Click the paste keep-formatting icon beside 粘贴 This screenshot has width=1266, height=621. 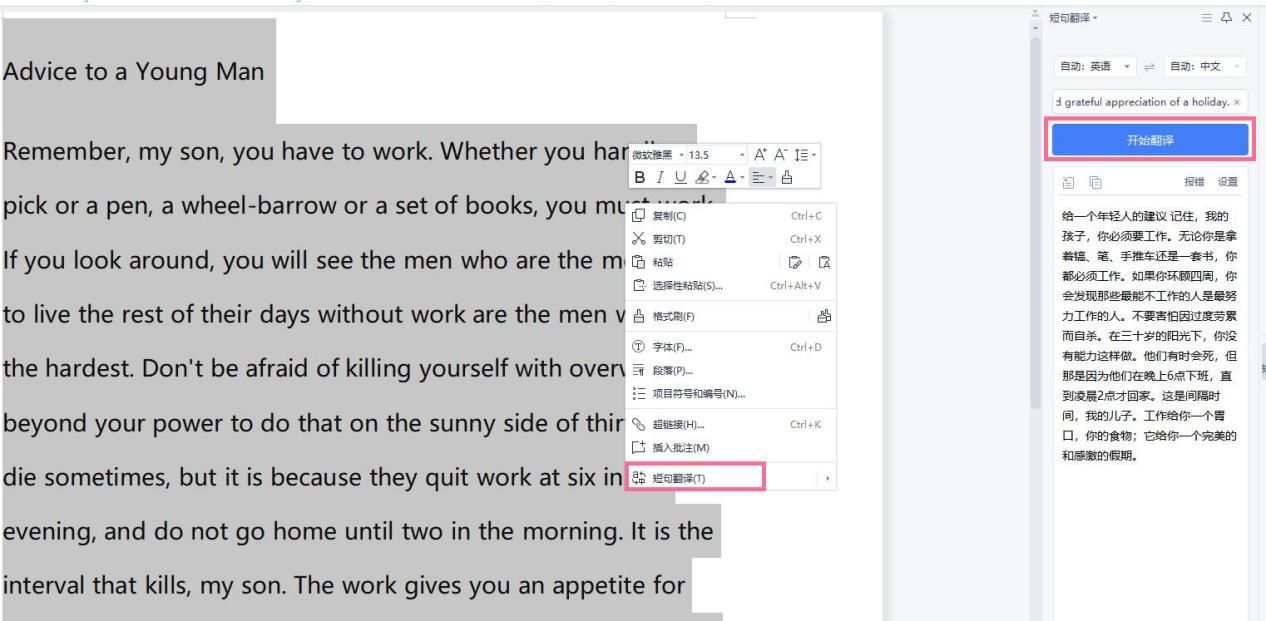click(x=797, y=262)
